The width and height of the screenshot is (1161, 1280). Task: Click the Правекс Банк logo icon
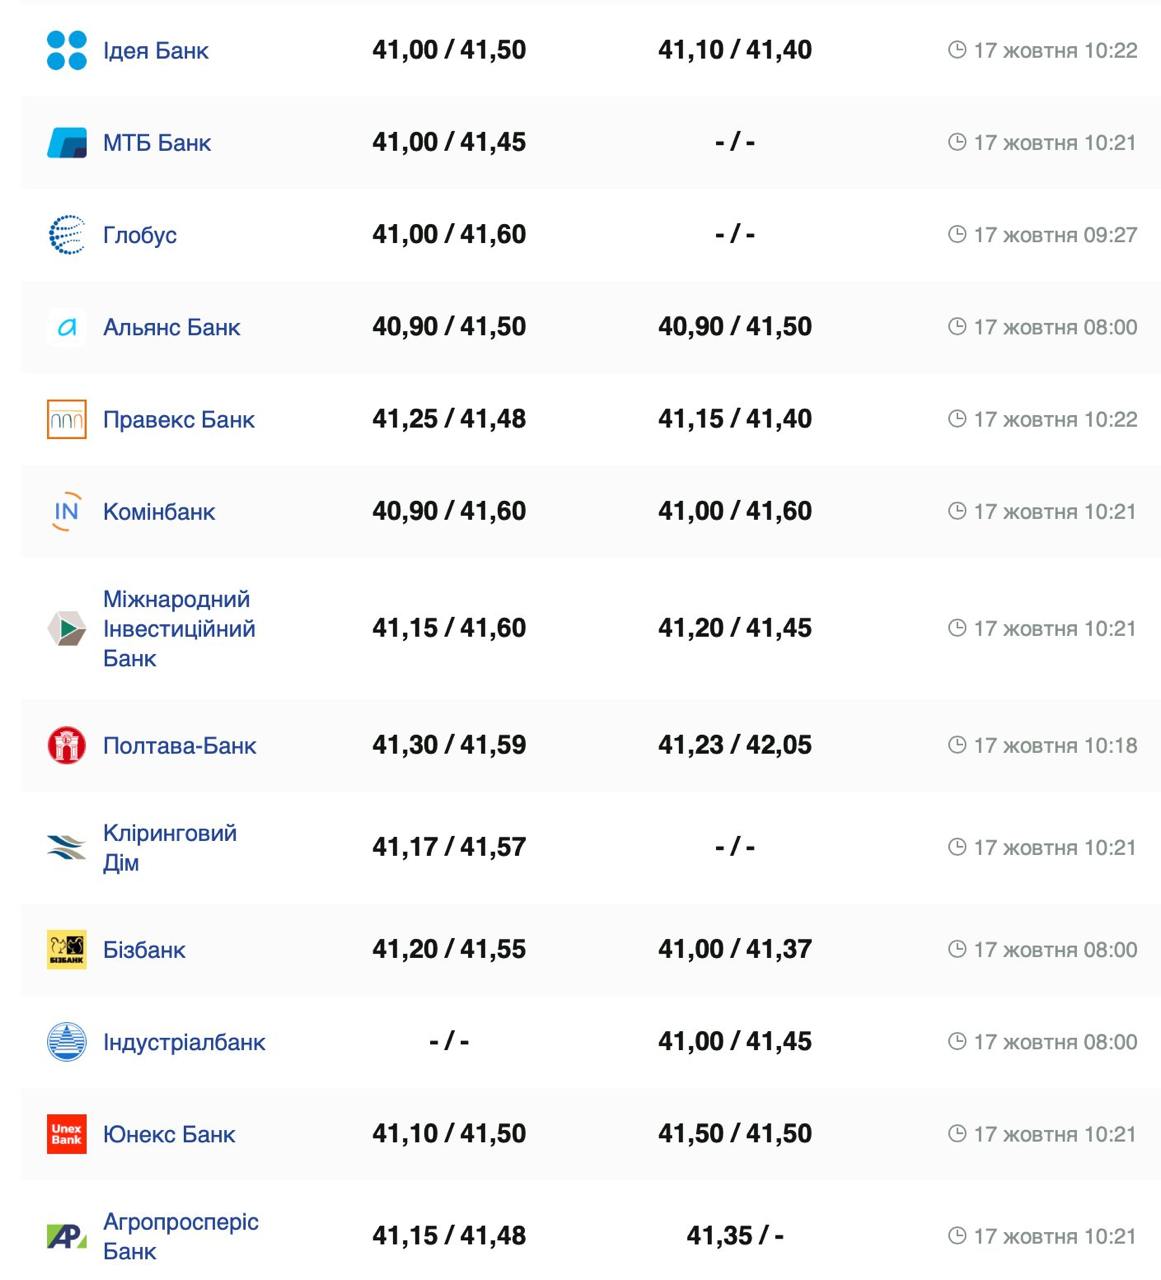[67, 419]
